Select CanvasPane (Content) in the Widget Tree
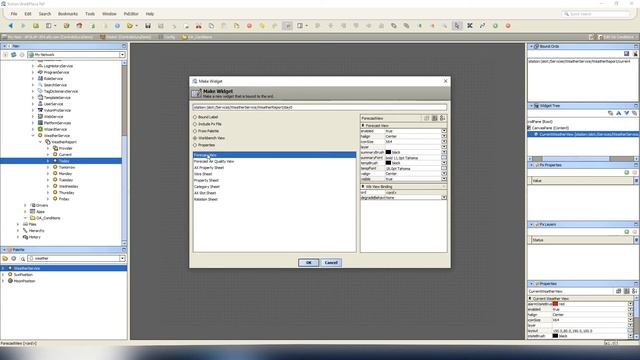The width and height of the screenshot is (640, 360). (x=551, y=128)
